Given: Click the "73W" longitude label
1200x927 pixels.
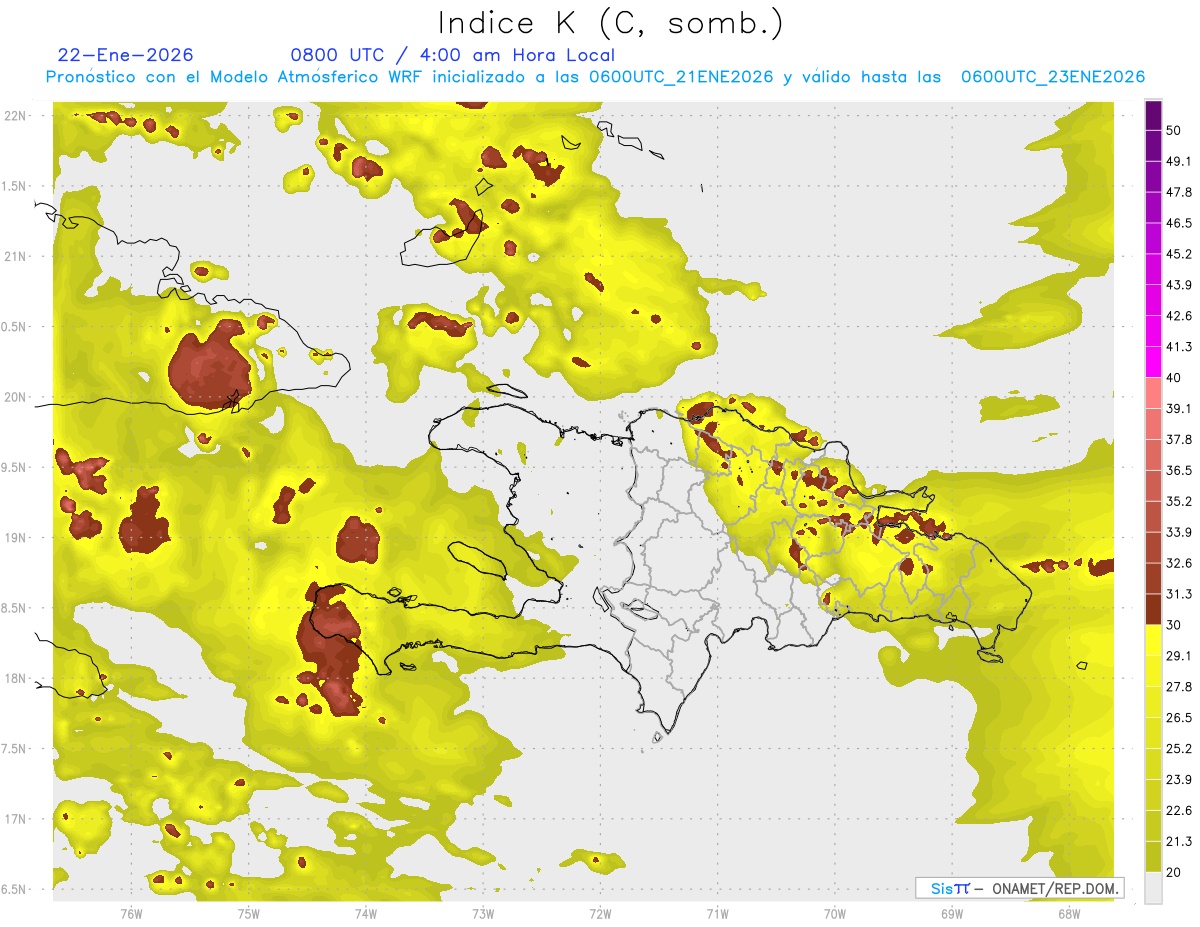Looking at the screenshot, I should click(x=483, y=913).
